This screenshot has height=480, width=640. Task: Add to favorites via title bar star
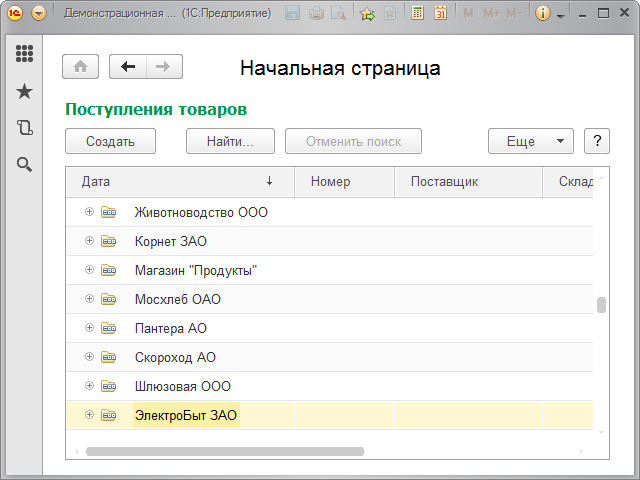pyautogui.click(x=367, y=14)
